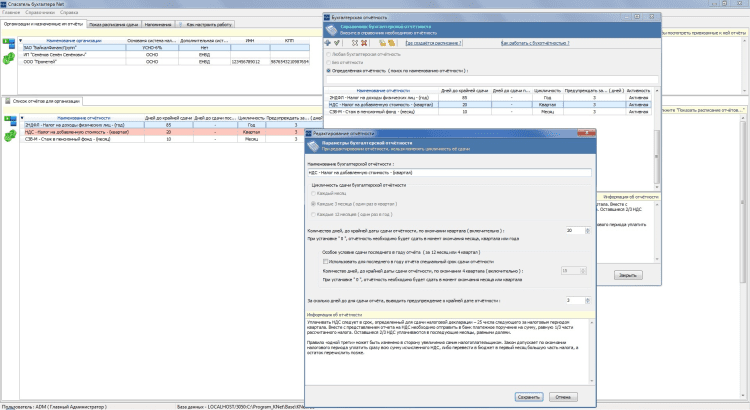Click the app icon in 'Бухгалтерская отчётность' title bar
The image size is (750, 410).
[327, 17]
